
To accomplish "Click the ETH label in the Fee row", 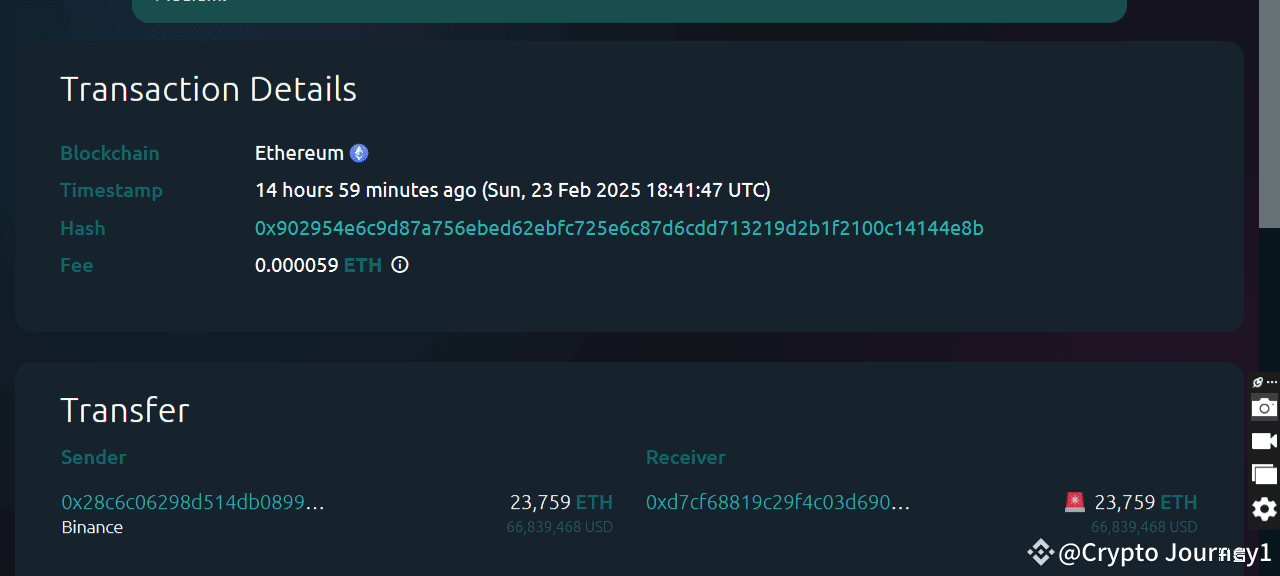I will pyautogui.click(x=363, y=265).
